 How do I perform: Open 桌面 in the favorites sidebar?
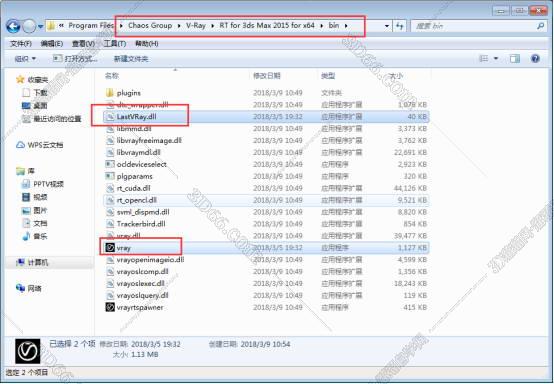pyautogui.click(x=40, y=106)
